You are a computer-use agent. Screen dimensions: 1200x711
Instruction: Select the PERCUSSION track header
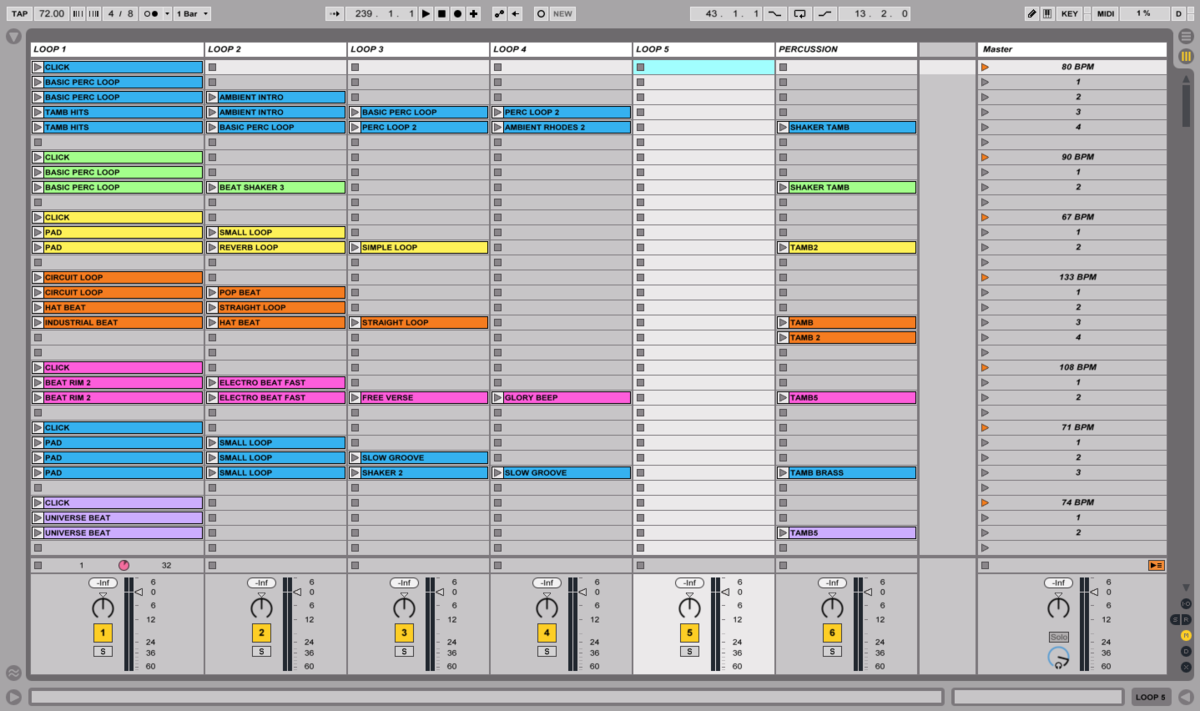pyautogui.click(x=846, y=49)
